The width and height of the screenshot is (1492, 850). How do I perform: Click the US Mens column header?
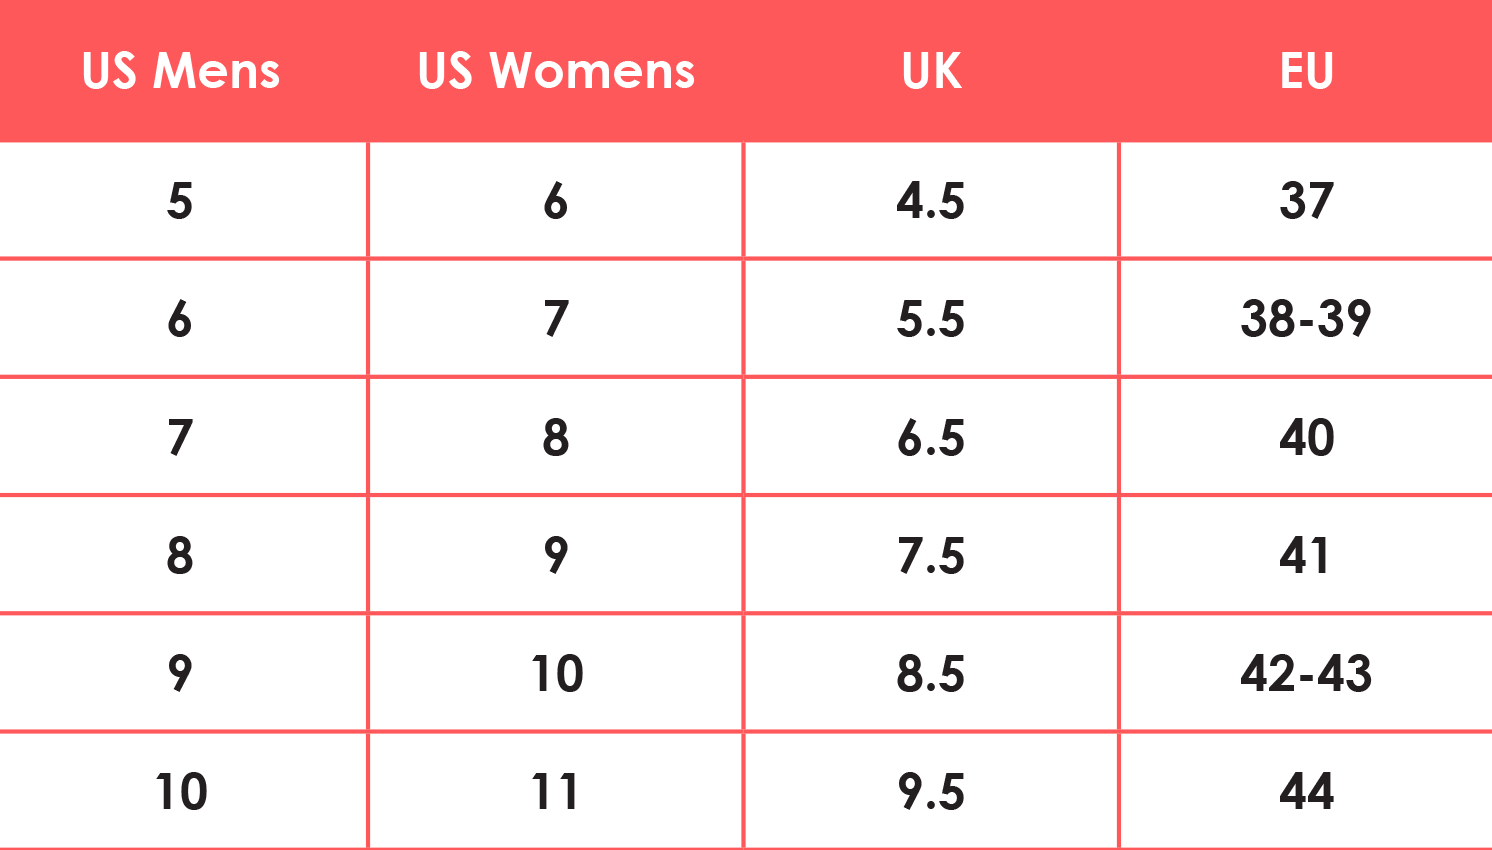181,71
